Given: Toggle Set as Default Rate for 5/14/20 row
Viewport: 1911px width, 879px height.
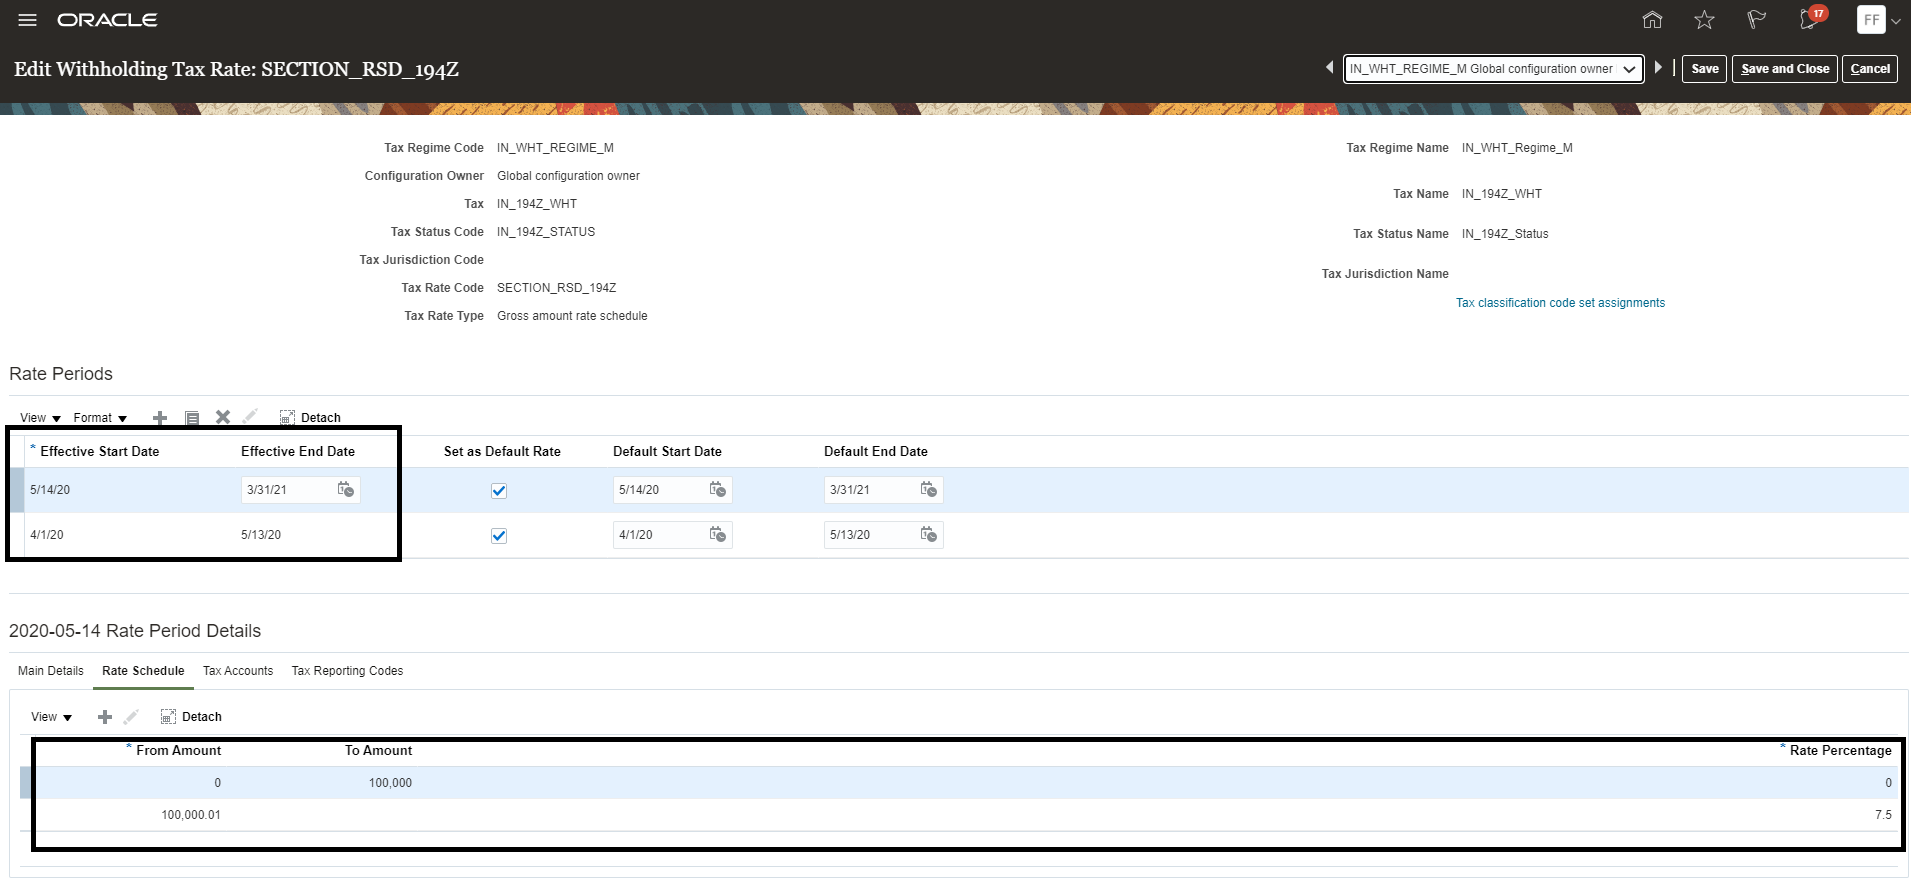Looking at the screenshot, I should 499,491.
